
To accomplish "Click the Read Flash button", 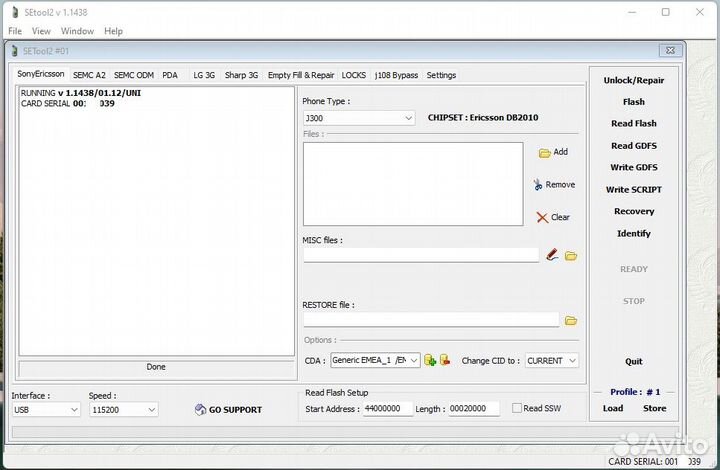I will click(x=634, y=123).
